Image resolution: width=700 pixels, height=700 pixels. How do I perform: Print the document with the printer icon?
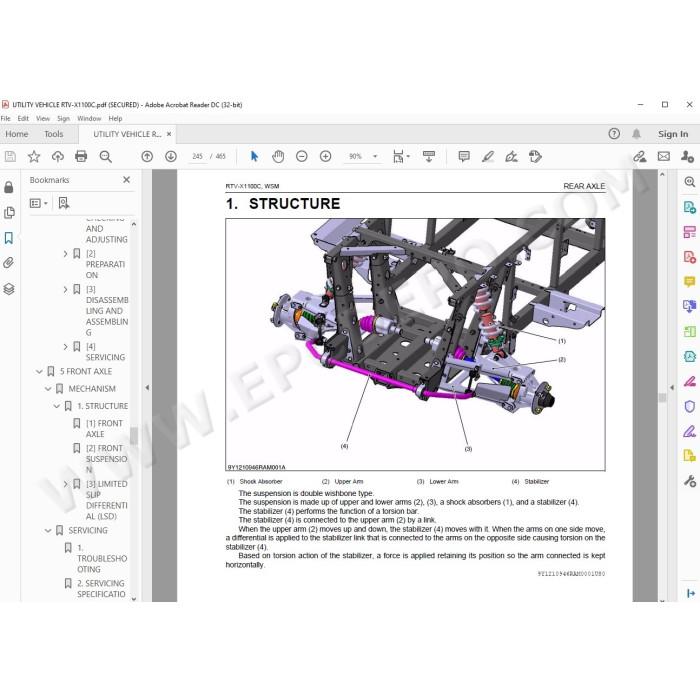pos(81,156)
